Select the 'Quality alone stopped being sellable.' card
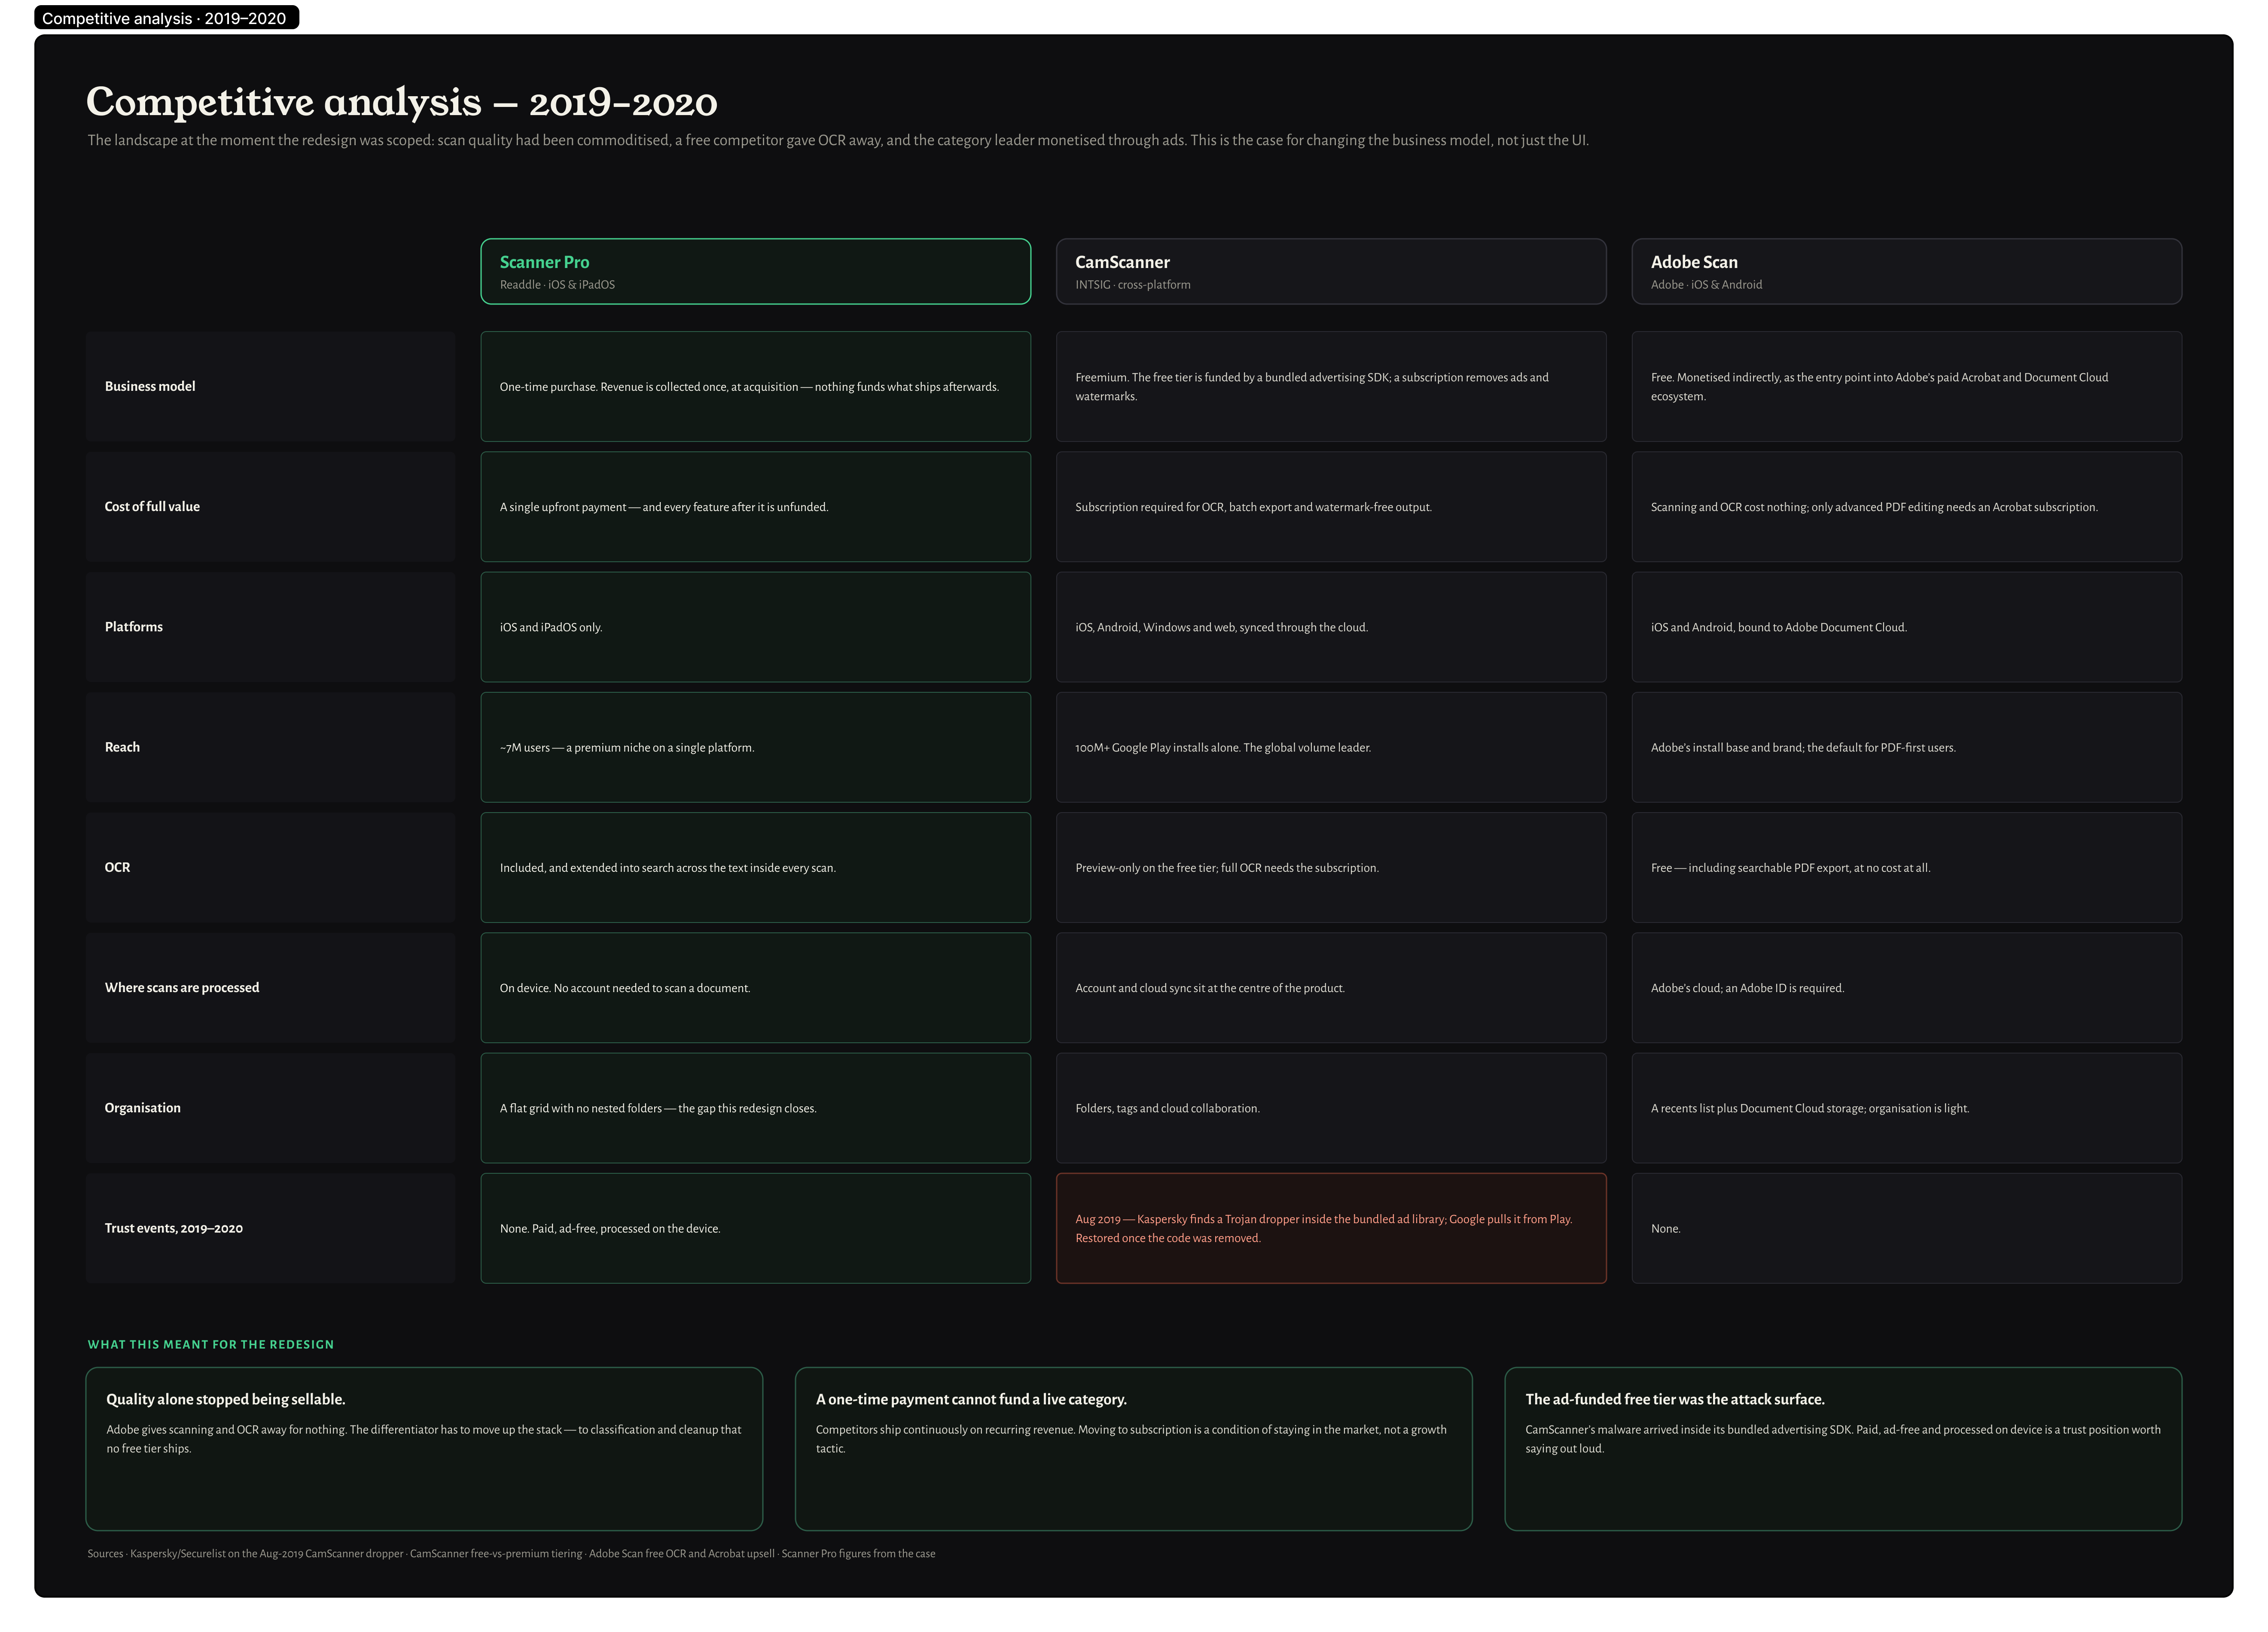The height and width of the screenshot is (1632, 2268). click(424, 1448)
